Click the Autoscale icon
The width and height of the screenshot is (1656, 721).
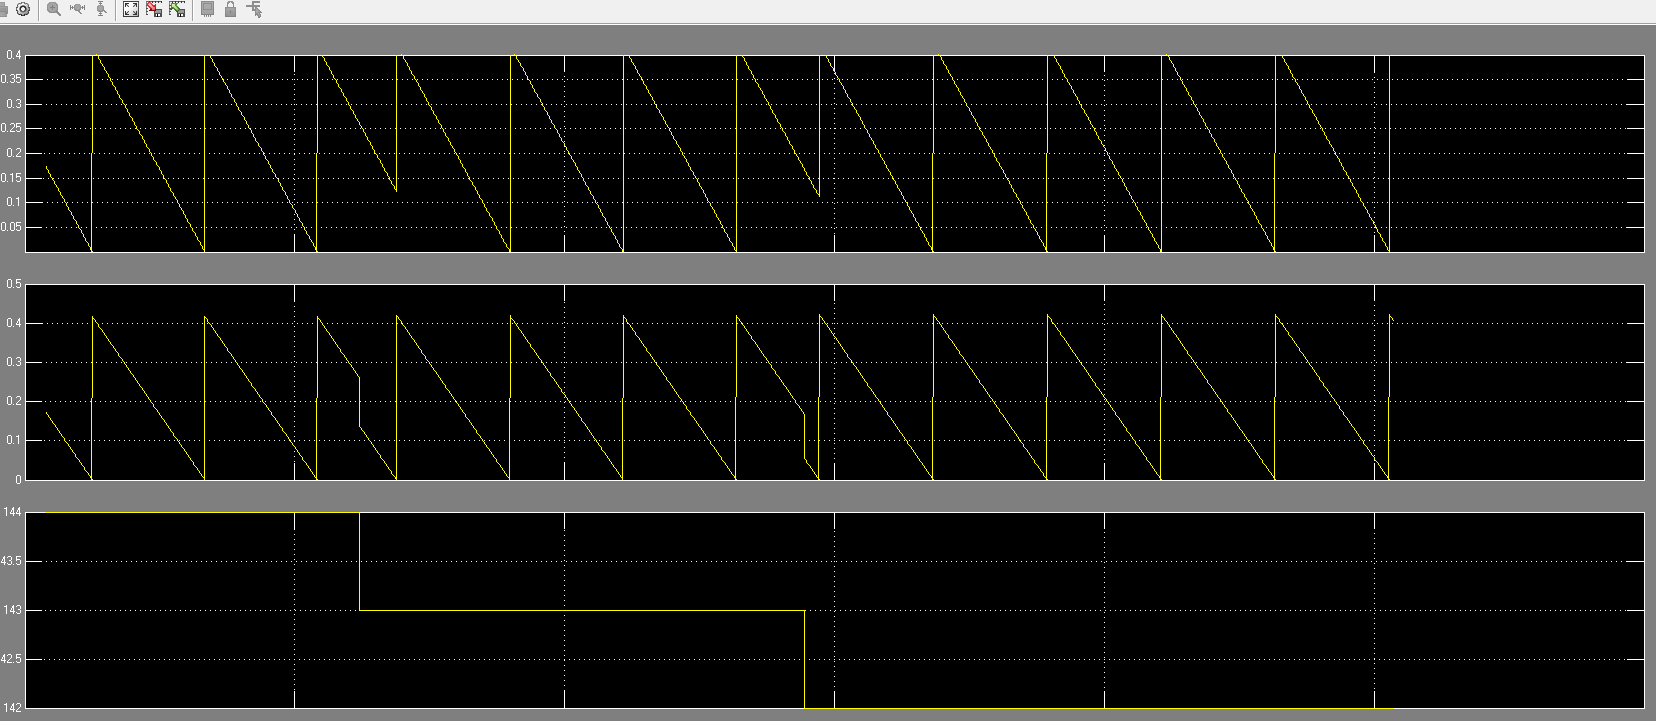pos(131,9)
